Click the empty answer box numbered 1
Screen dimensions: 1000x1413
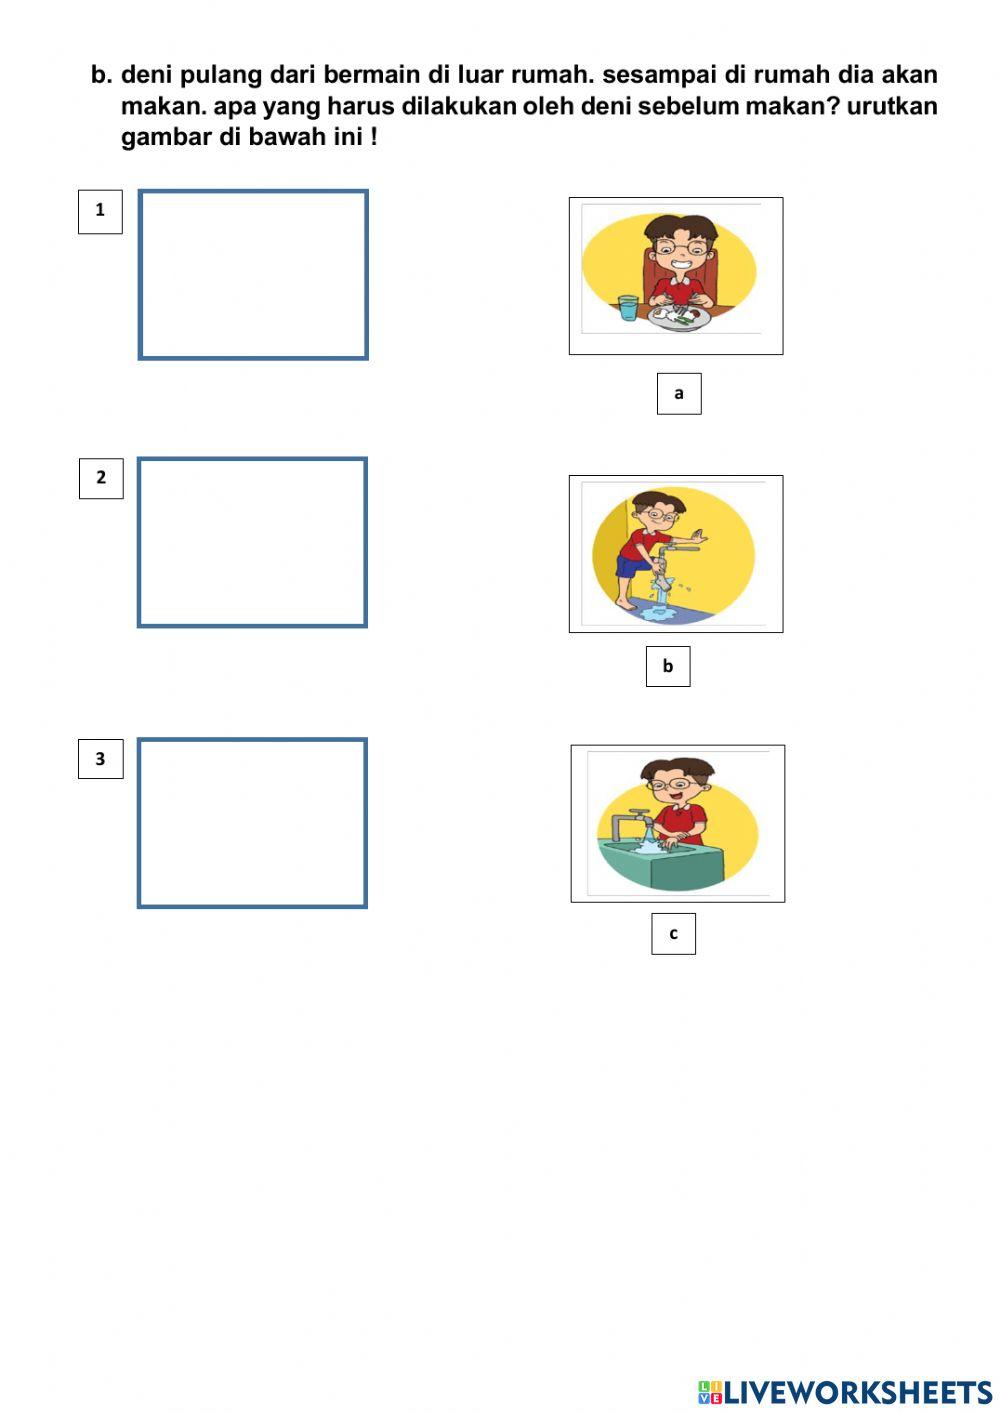tap(253, 275)
